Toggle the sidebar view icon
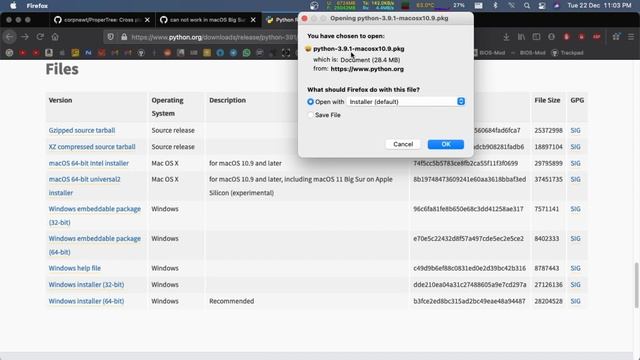The image size is (640, 360). pyautogui.click(x=536, y=37)
